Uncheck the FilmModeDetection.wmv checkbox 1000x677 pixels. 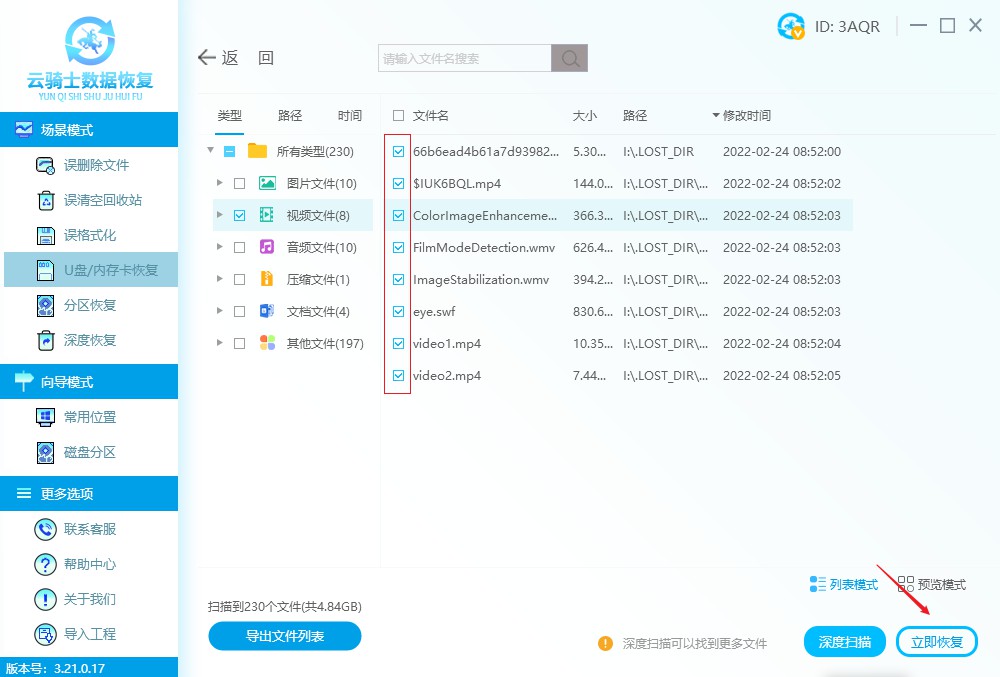coord(399,247)
